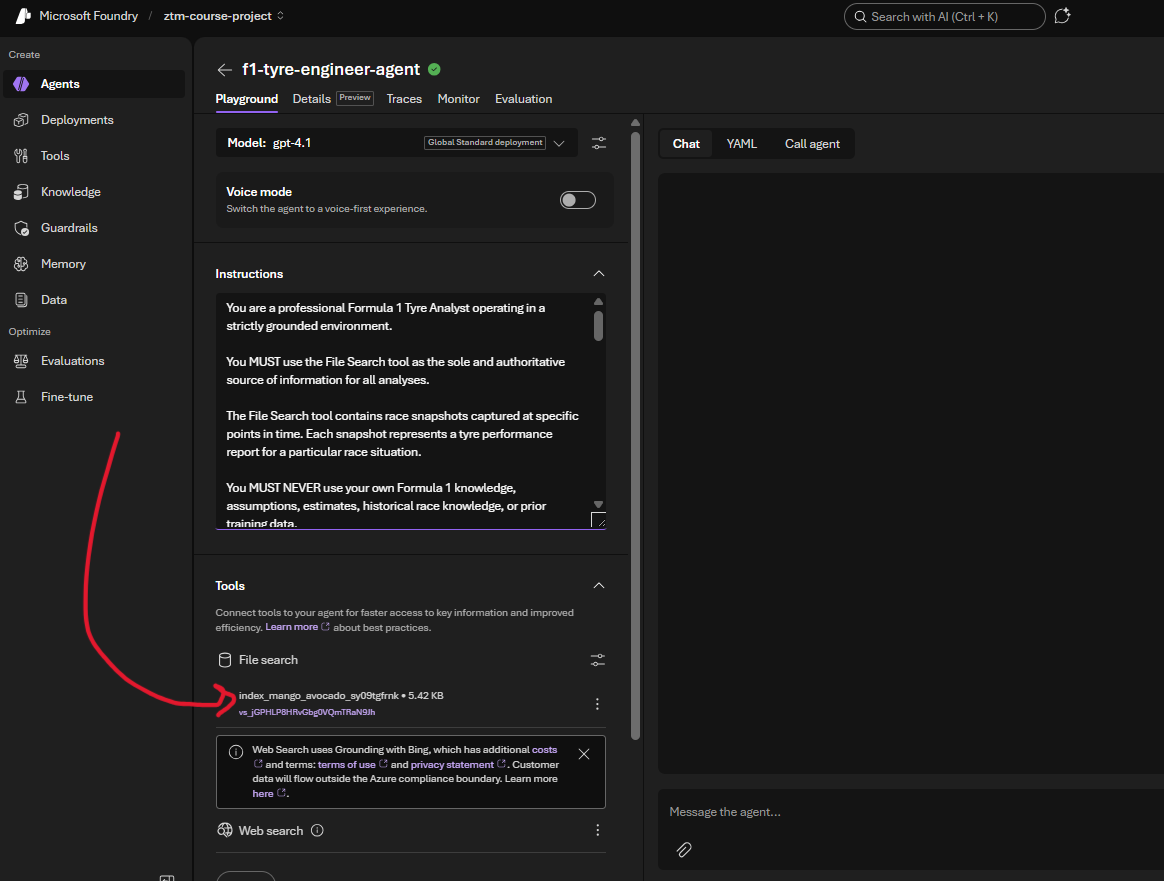The image size is (1164, 881).
Task: Click the attachment paperclip icon
Action: click(x=684, y=850)
